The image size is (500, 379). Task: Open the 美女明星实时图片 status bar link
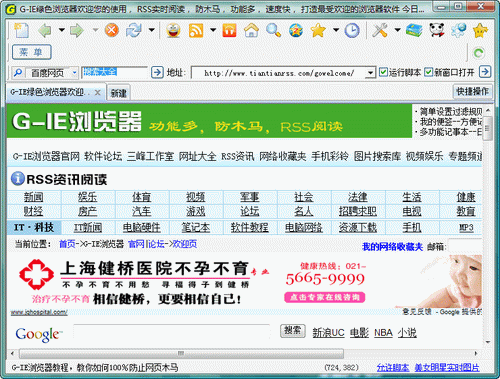click(x=447, y=367)
